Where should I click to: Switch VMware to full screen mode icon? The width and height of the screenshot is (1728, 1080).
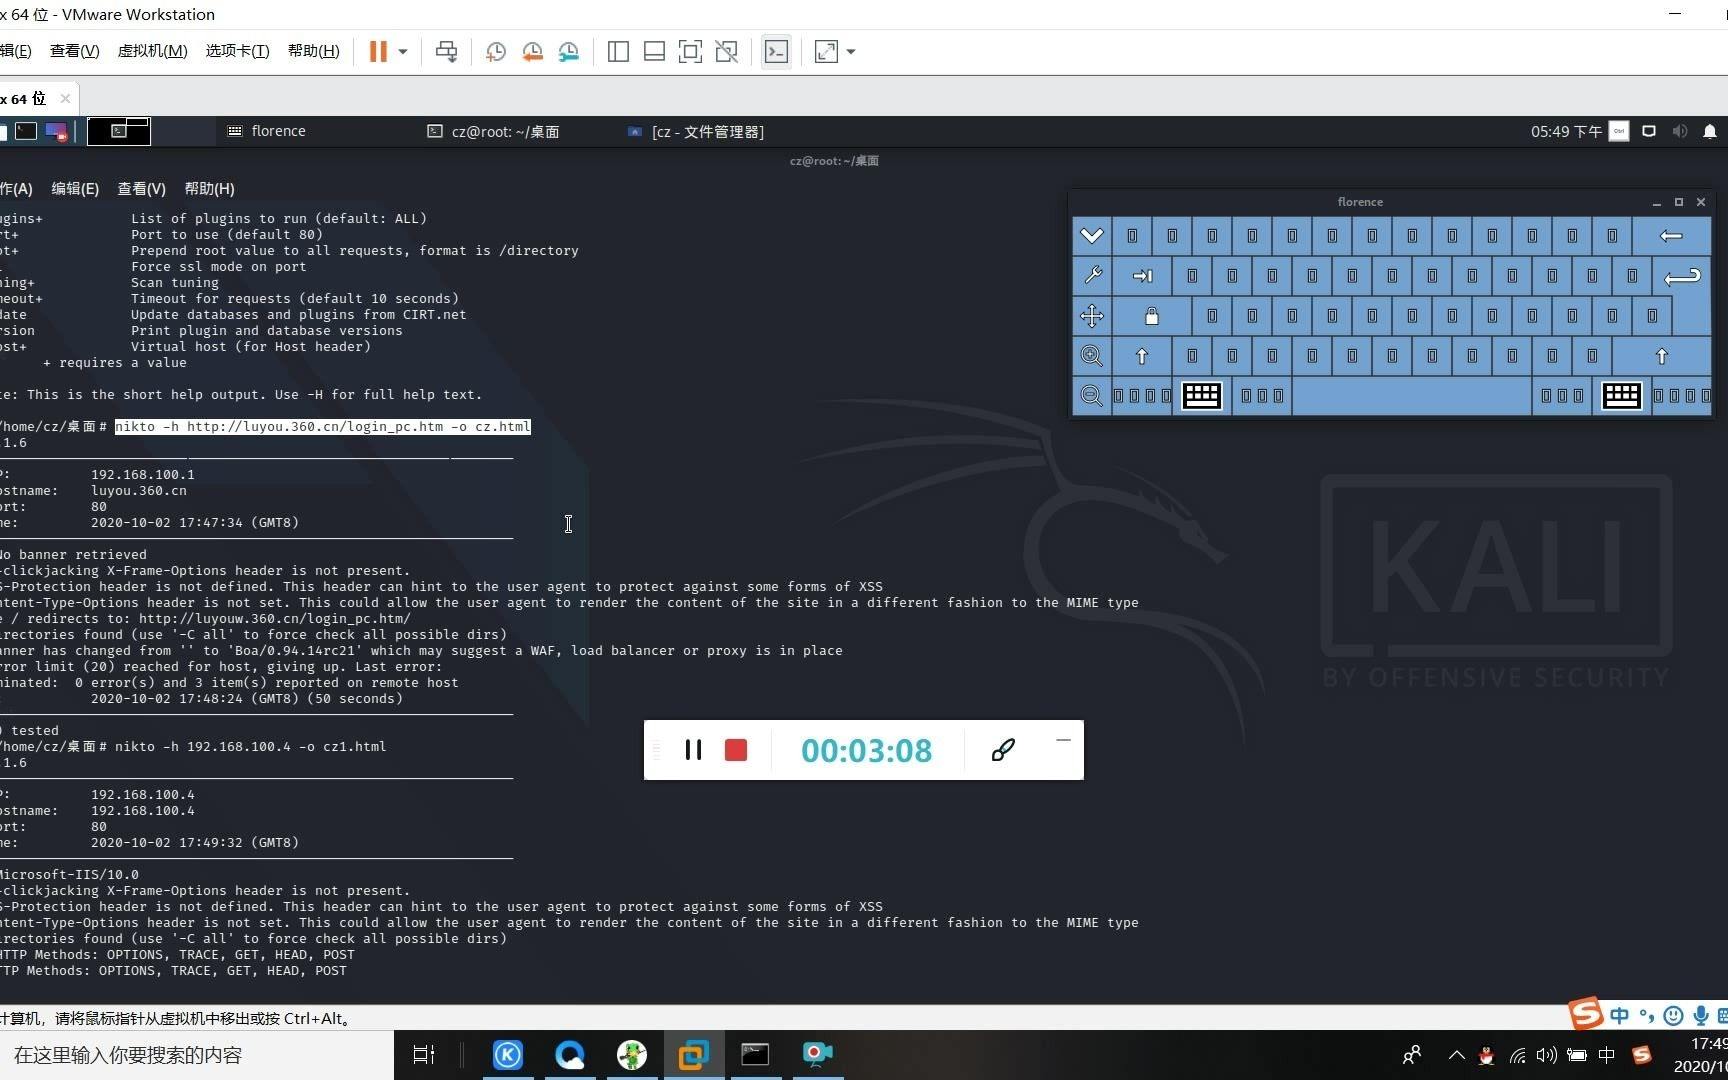coord(690,52)
